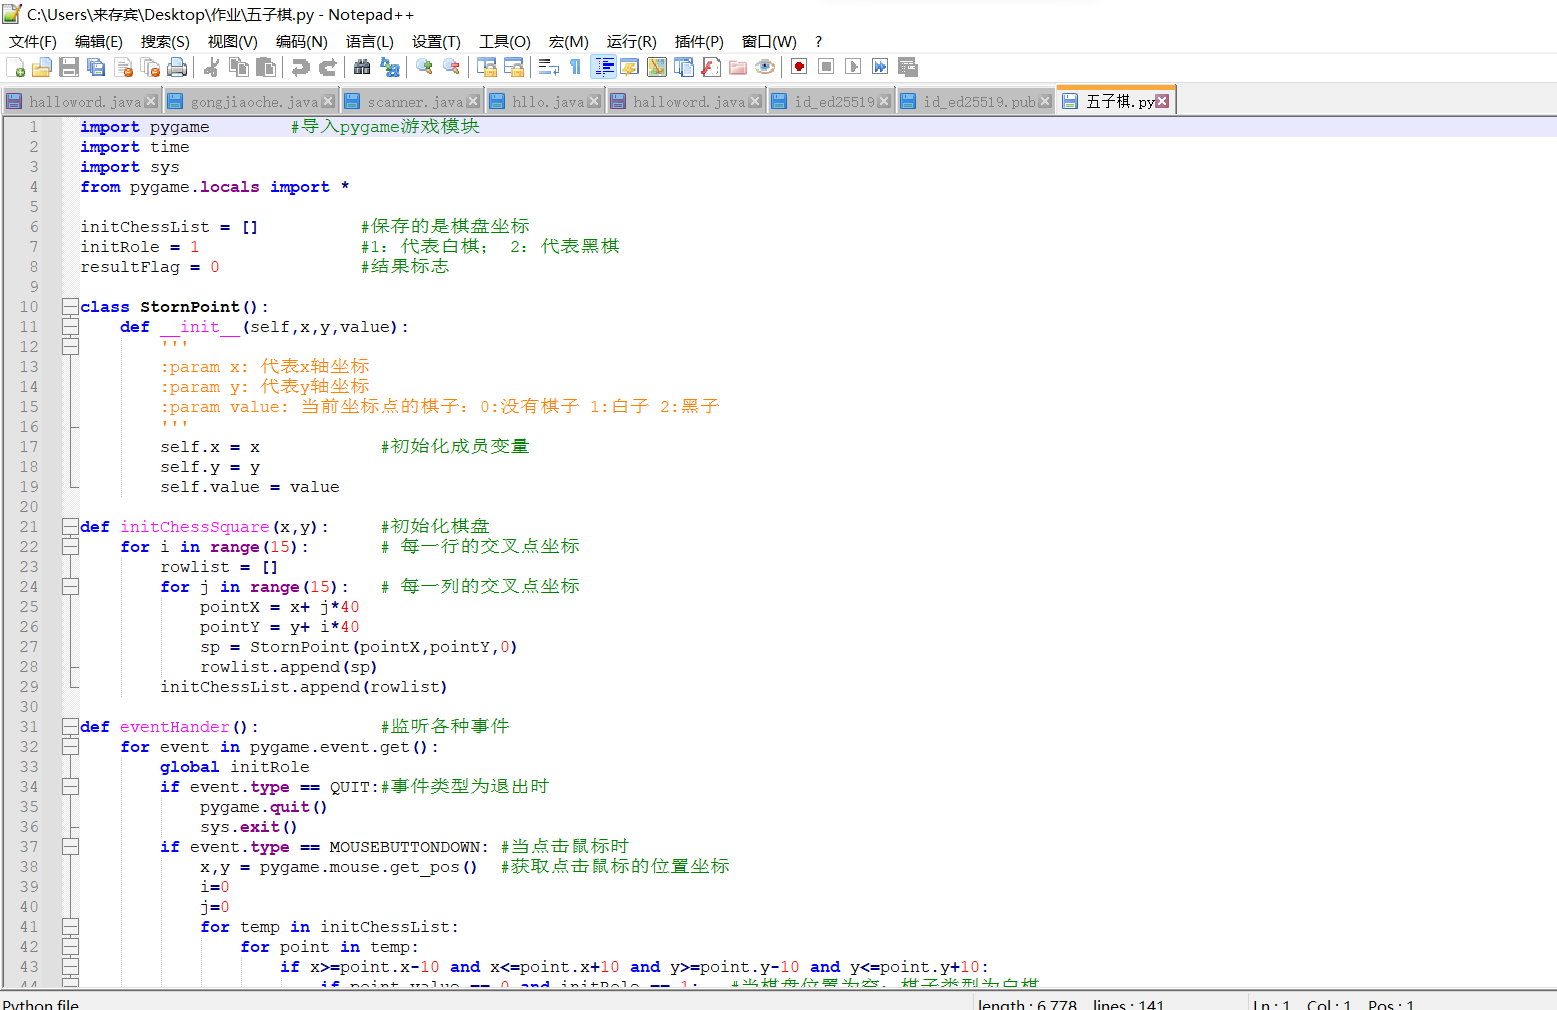Start macro recording with the red record icon

click(x=799, y=67)
